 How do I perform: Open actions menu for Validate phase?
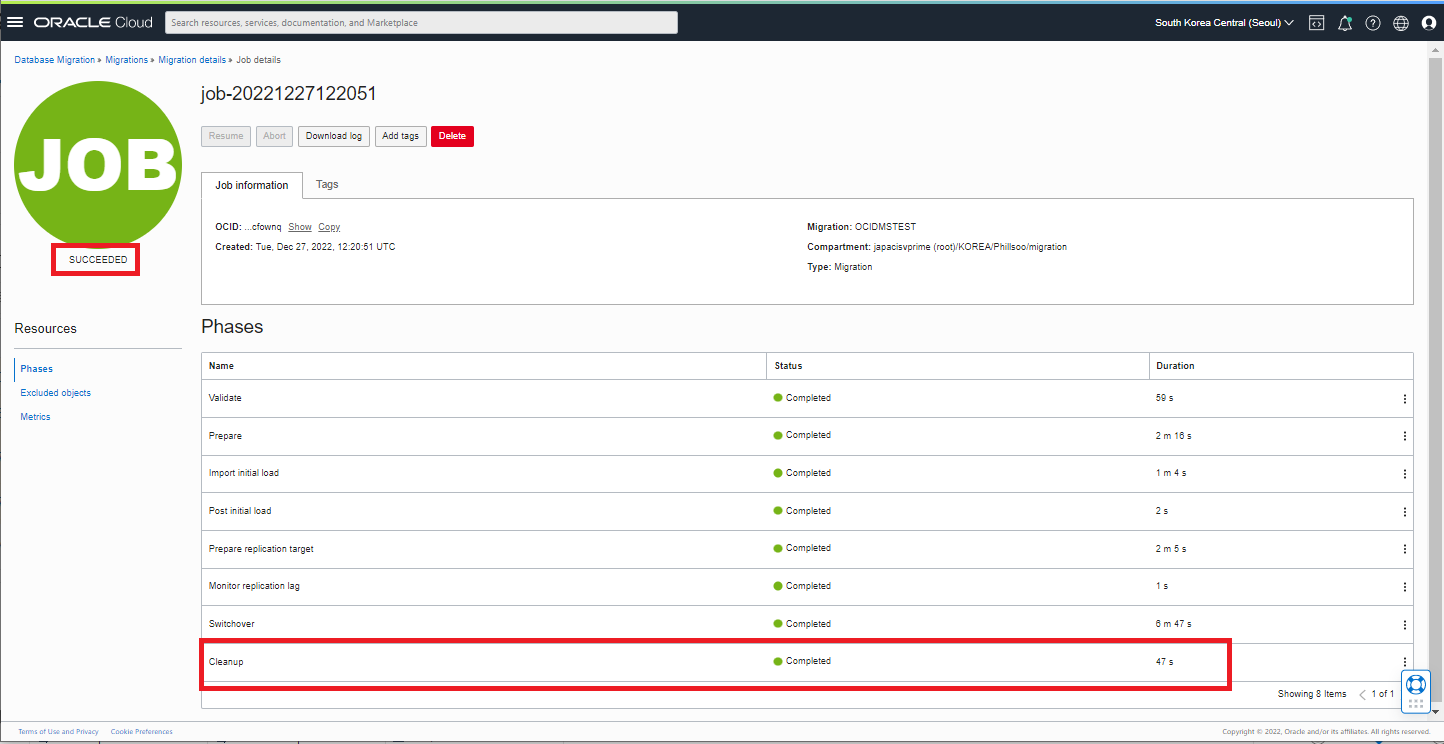coord(1404,399)
